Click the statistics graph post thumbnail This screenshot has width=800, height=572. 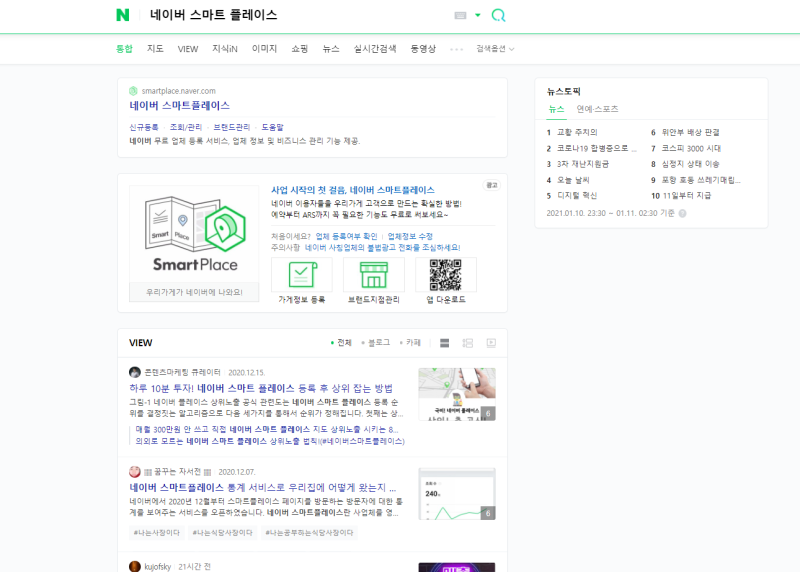pos(457,494)
